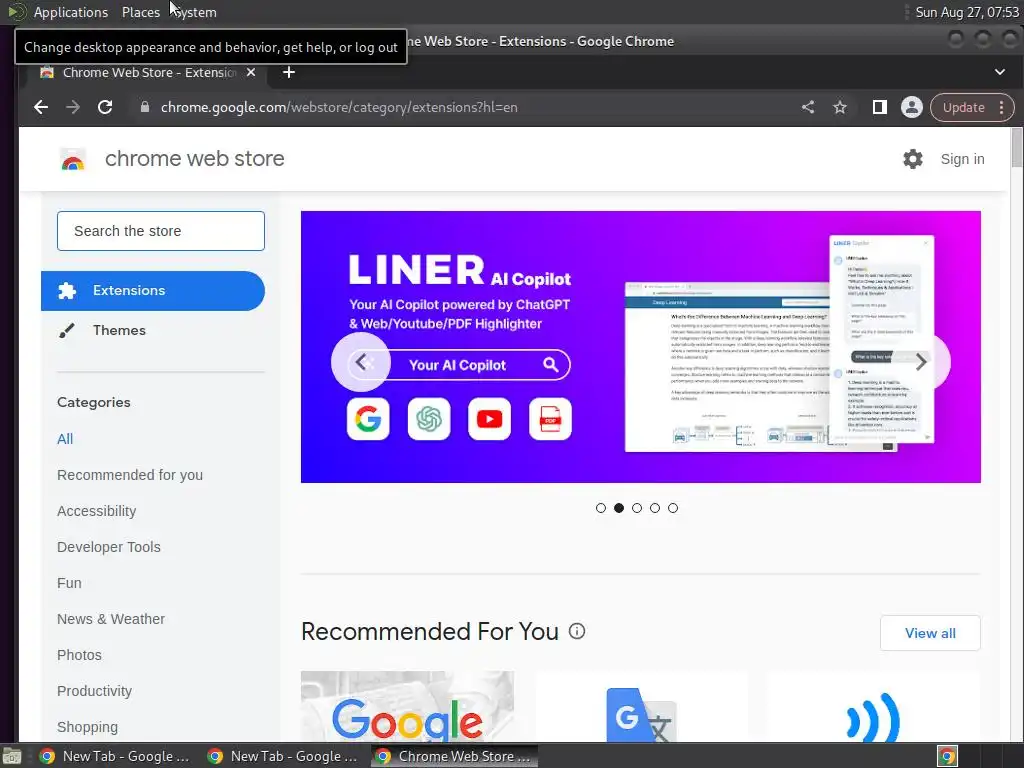Image resolution: width=1024 pixels, height=768 pixels.
Task: Close the Chrome Web Store tab
Action: (x=251, y=72)
